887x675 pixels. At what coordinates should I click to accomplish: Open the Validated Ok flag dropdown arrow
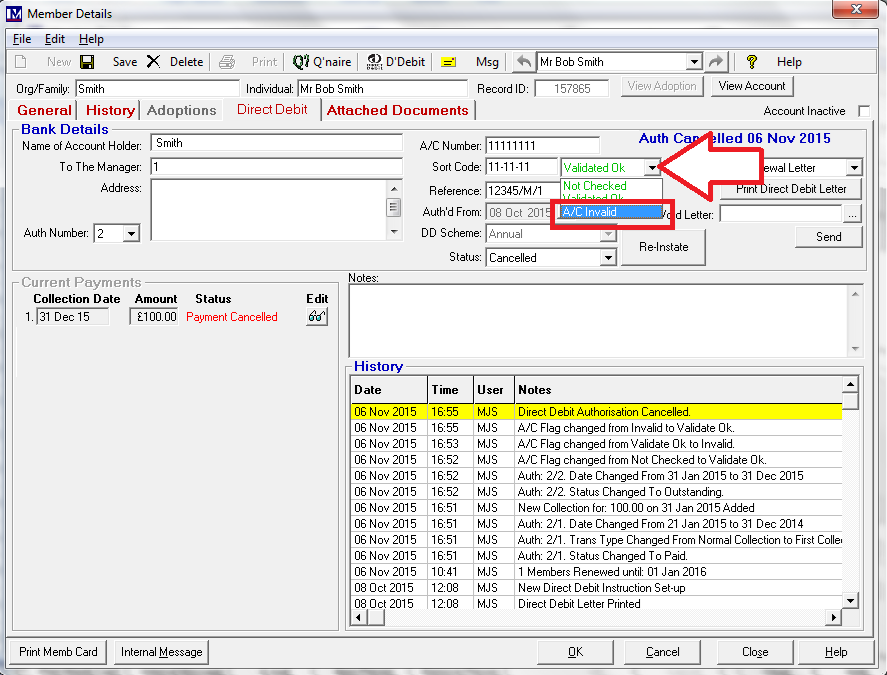coord(652,167)
